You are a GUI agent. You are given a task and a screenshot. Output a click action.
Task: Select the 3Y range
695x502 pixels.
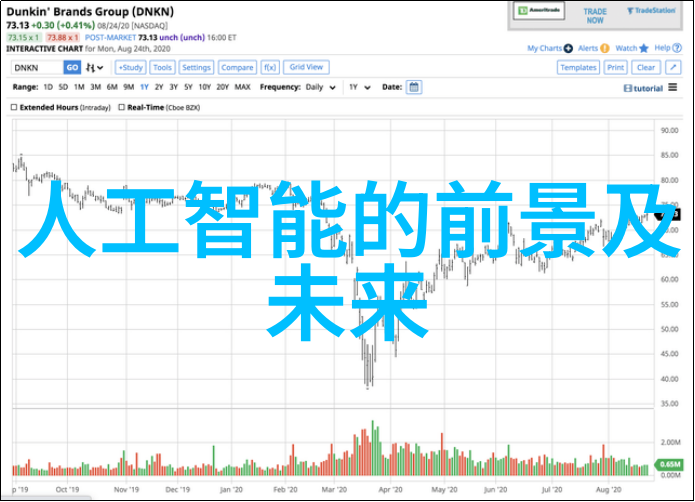(173, 87)
